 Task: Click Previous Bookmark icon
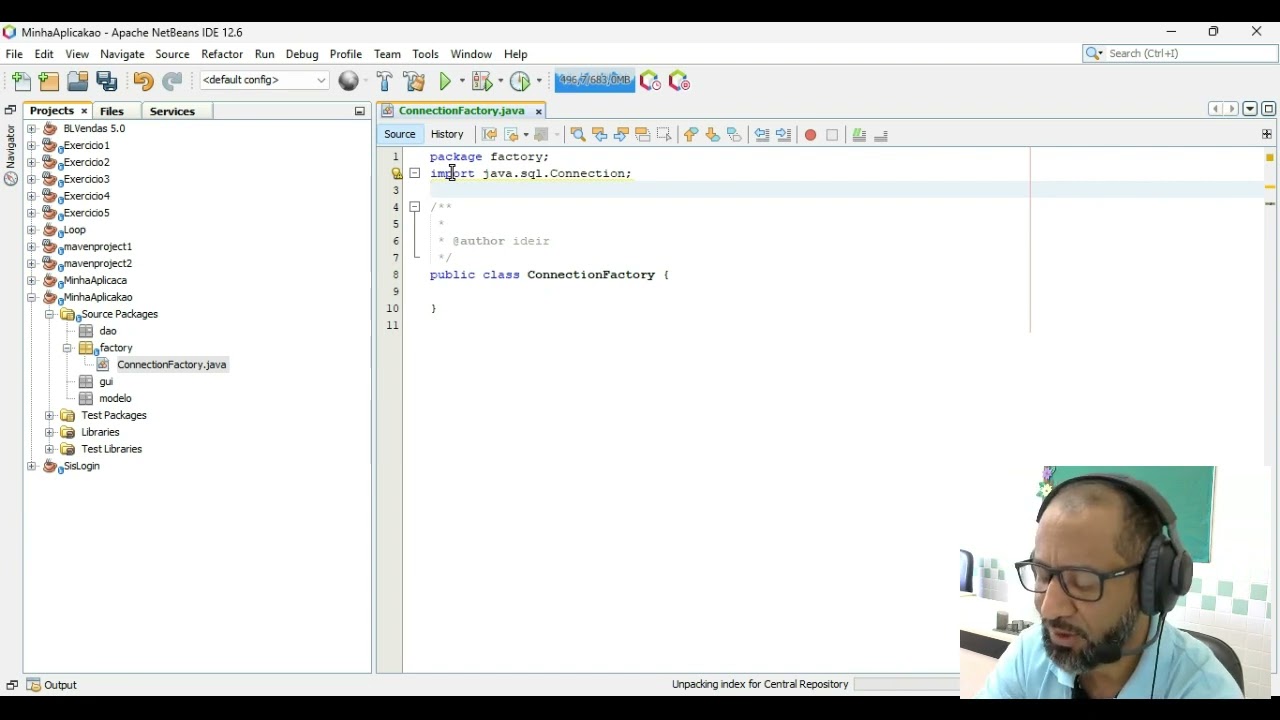691,135
